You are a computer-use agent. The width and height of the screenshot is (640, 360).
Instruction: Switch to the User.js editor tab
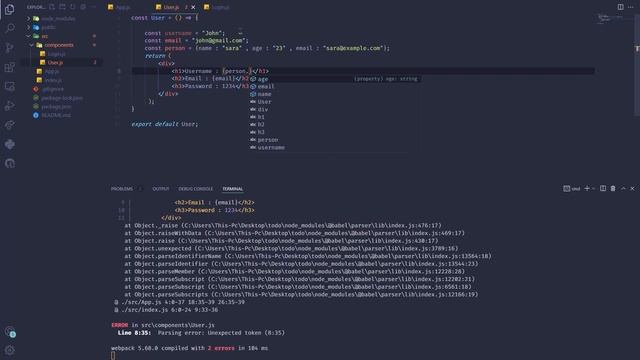click(x=171, y=7)
